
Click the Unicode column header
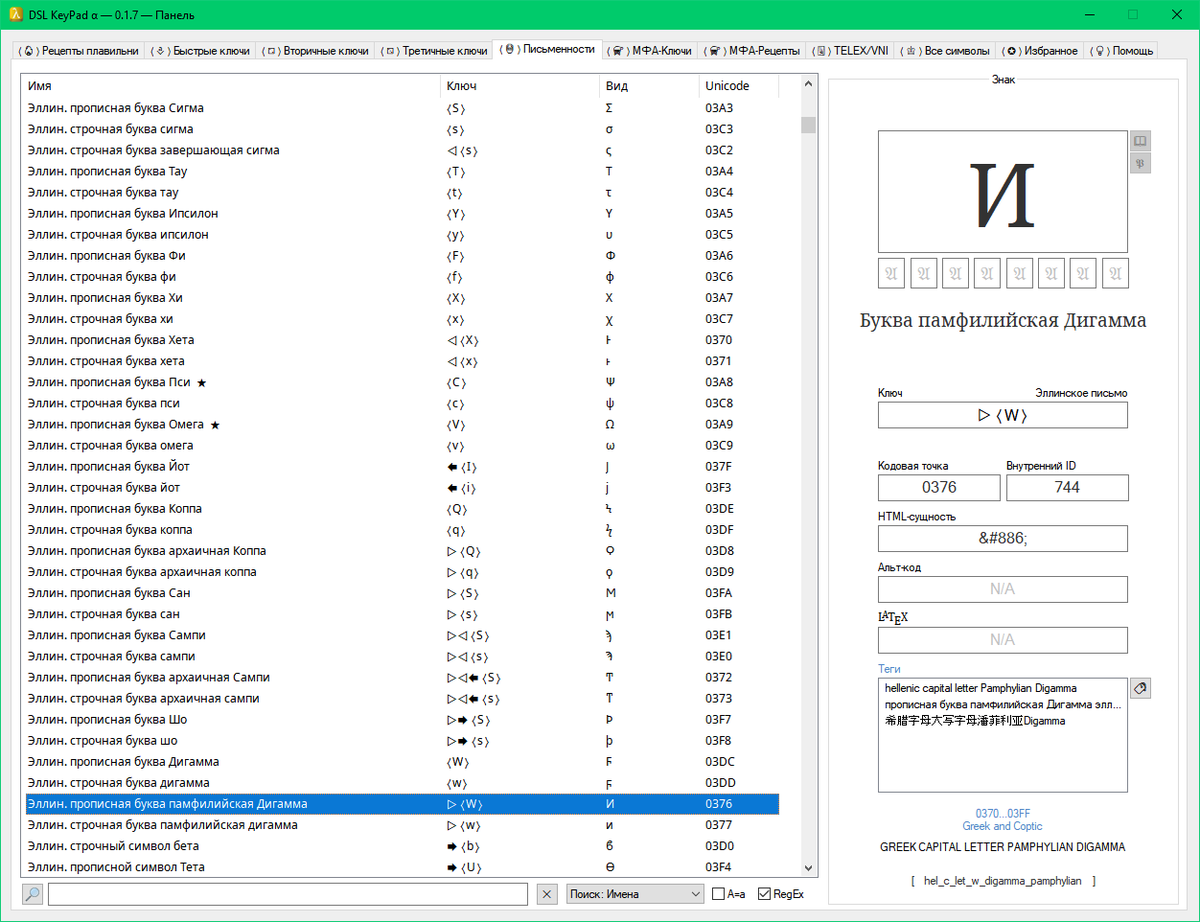point(739,86)
